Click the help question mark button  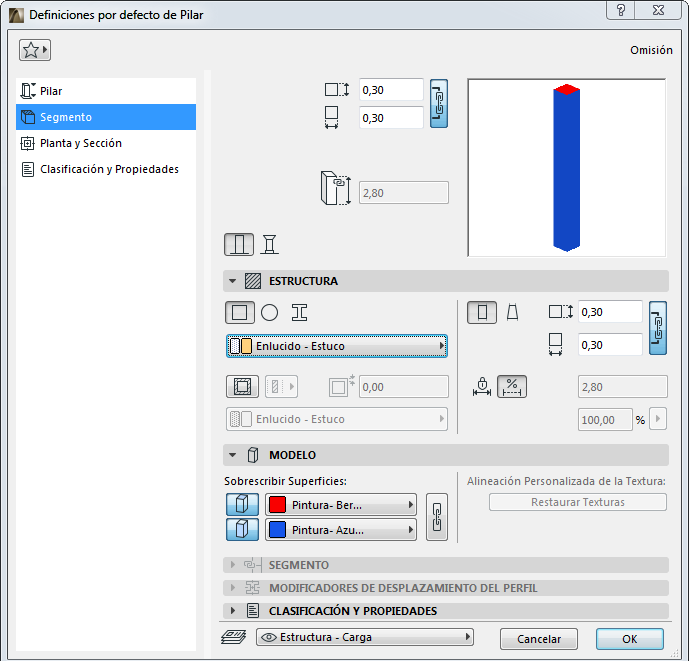coord(620,10)
